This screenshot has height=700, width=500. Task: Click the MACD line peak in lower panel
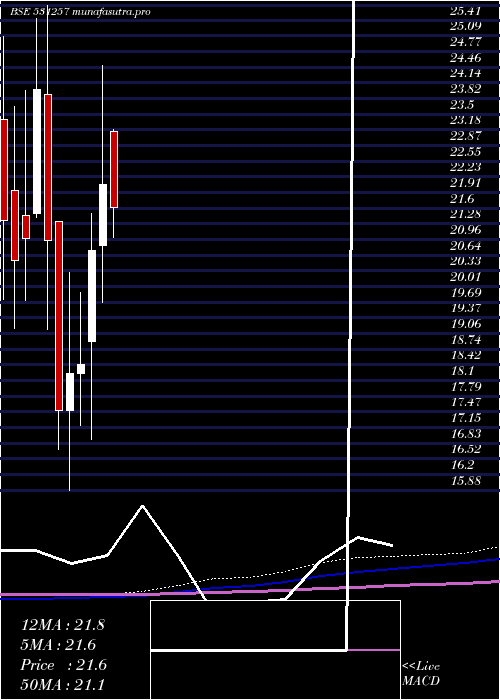tap(142, 506)
